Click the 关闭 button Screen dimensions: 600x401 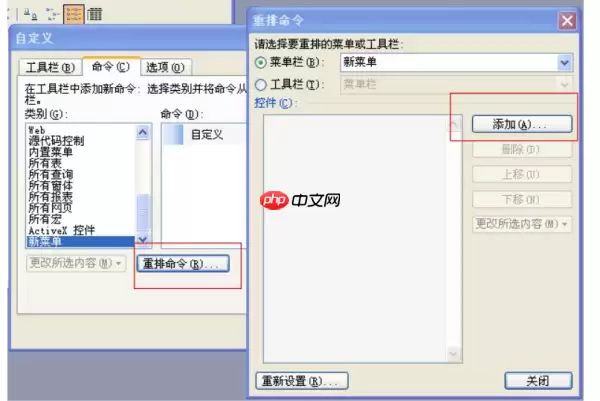[x=538, y=381]
